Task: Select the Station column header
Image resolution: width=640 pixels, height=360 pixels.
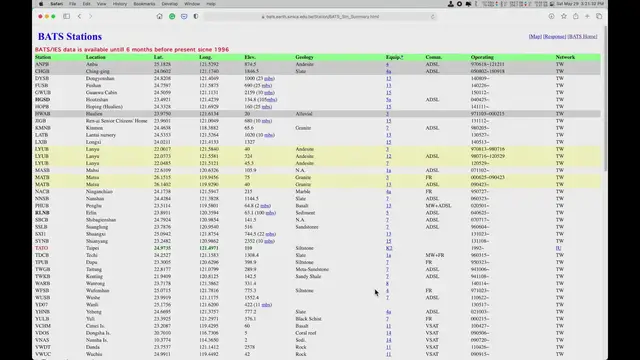Action: [x=43, y=57]
